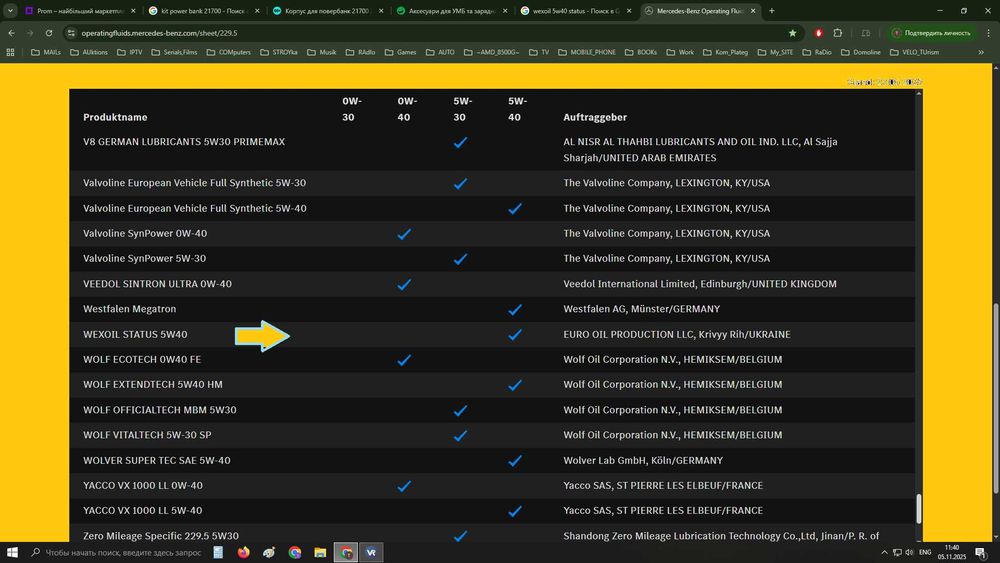Switch to the Корпус для повербанк tab

coord(325,11)
